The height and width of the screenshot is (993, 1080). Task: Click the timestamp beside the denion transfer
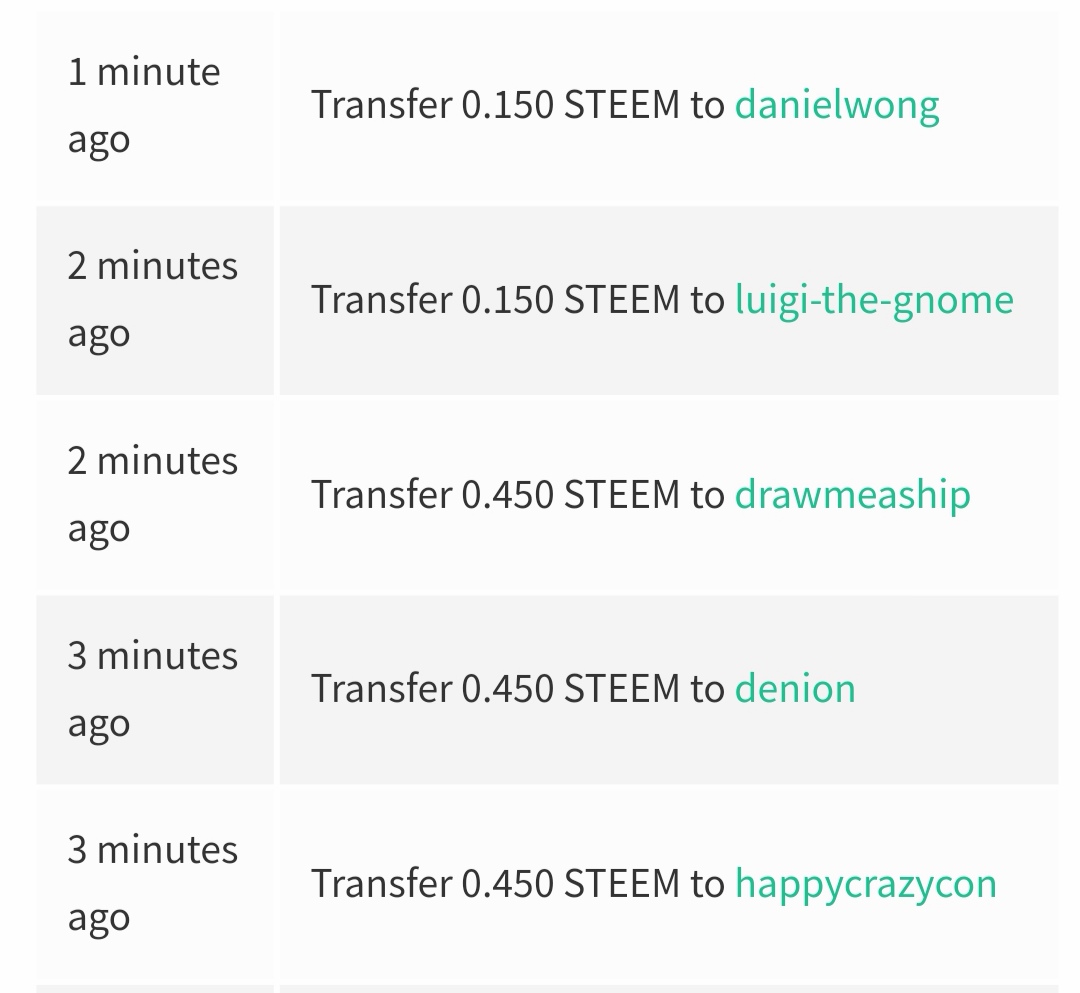pos(152,689)
